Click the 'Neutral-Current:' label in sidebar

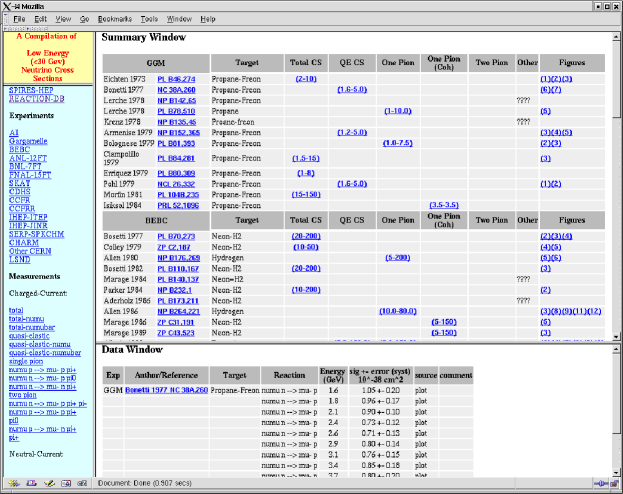pyautogui.click(x=36, y=454)
